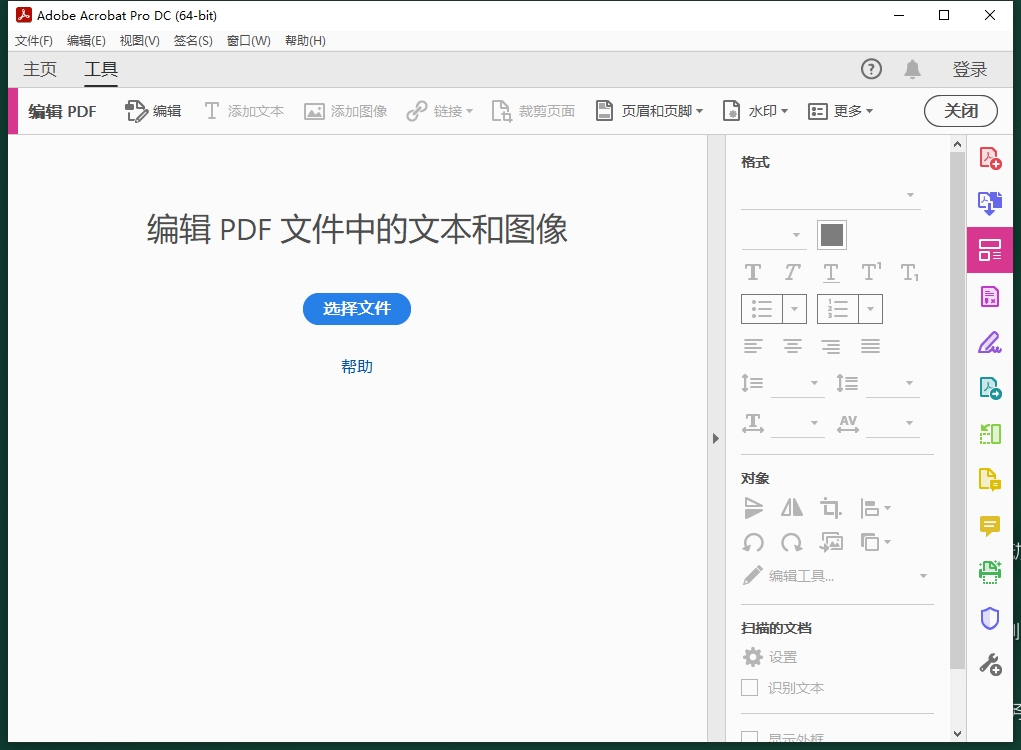The height and width of the screenshot is (750, 1021).
Task: Rotate object counterclockwise icon
Action: click(x=753, y=542)
